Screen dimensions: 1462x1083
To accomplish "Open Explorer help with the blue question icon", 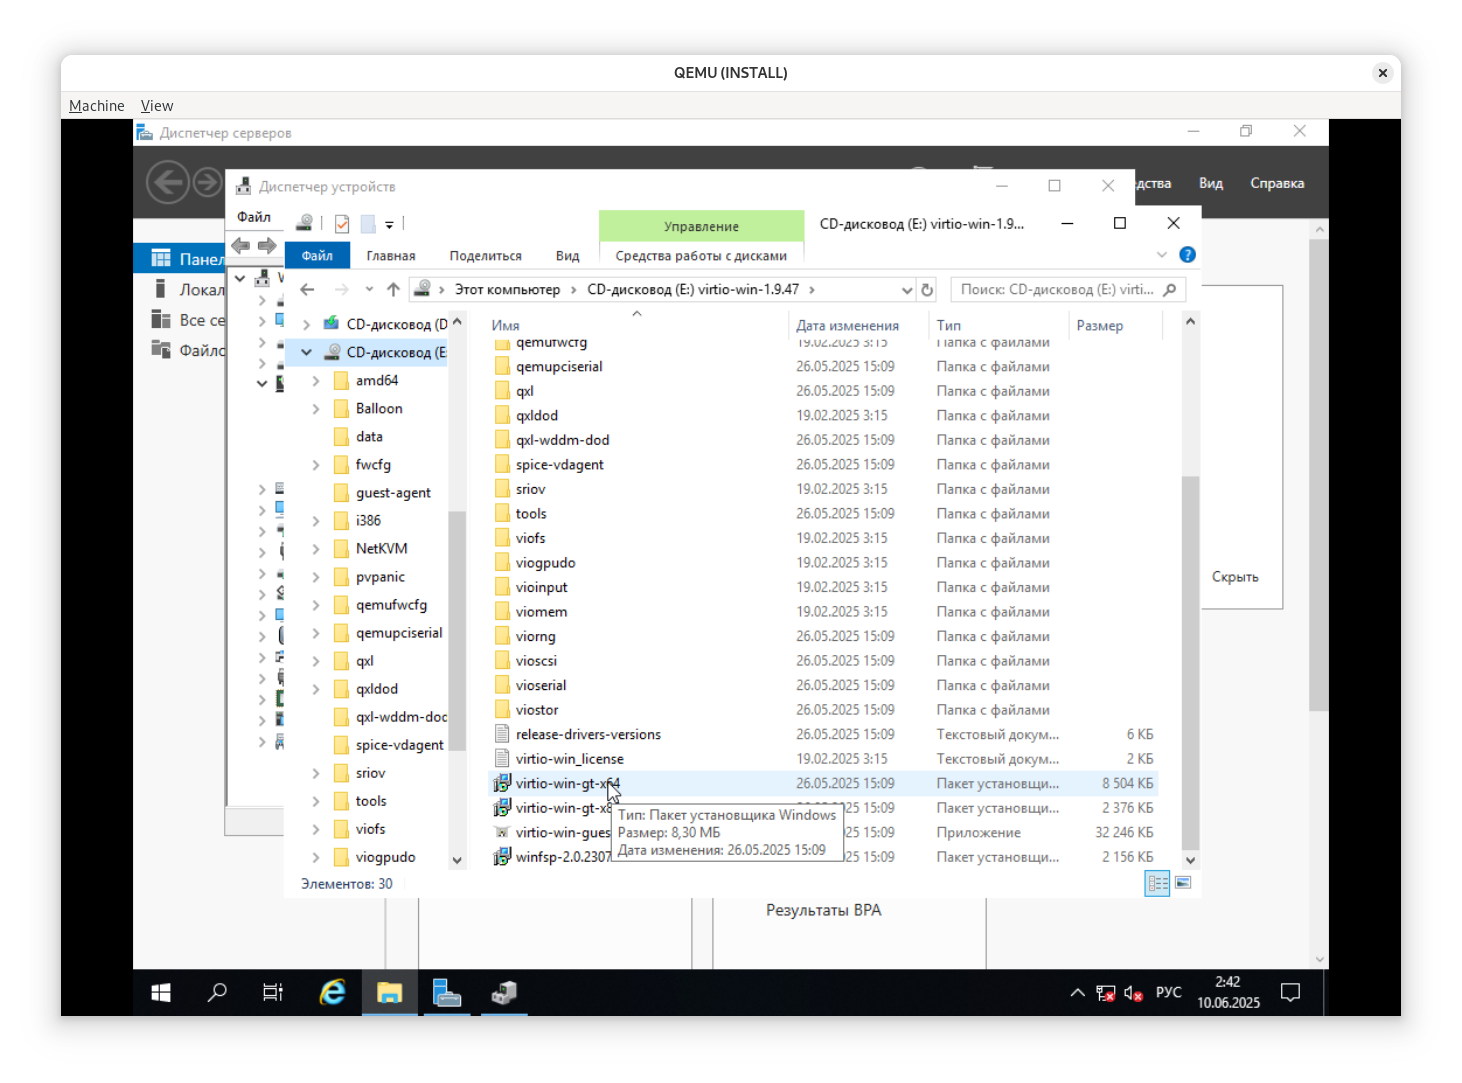I will [1187, 255].
